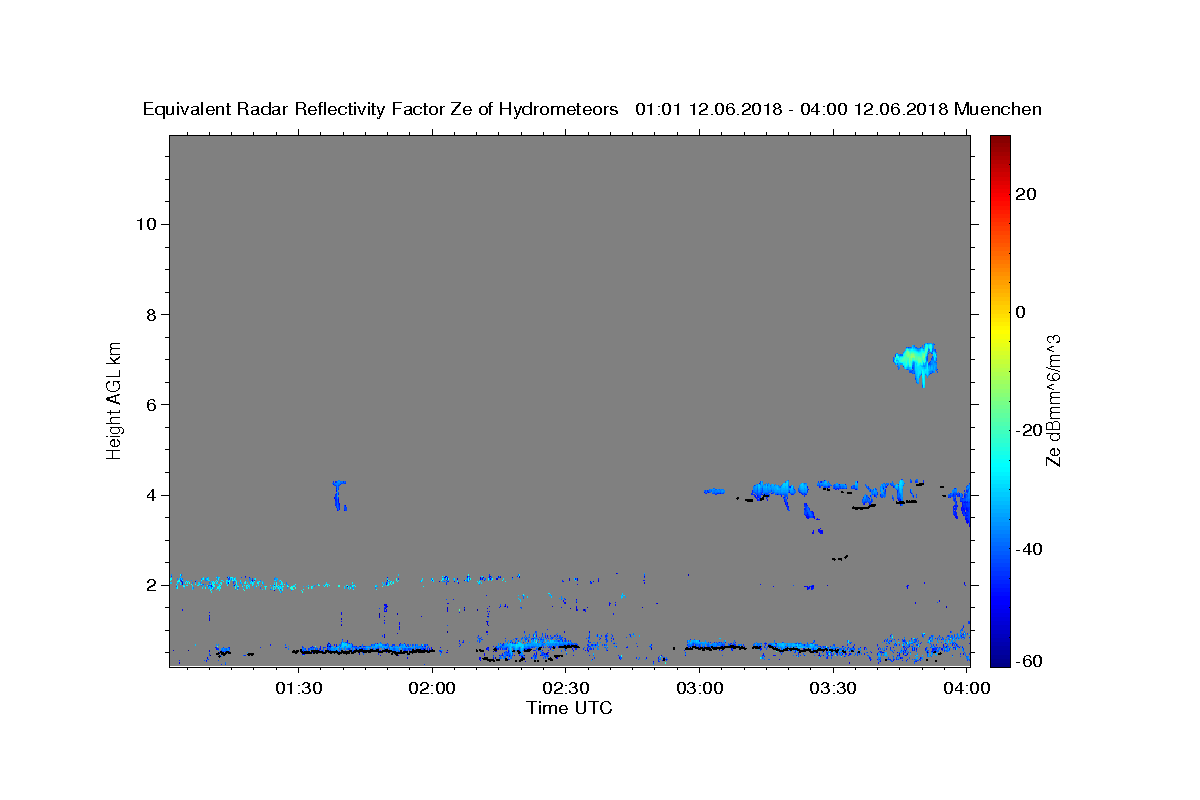Click the '01:30' time tick label
This screenshot has width=1200, height=800.
click(x=299, y=688)
